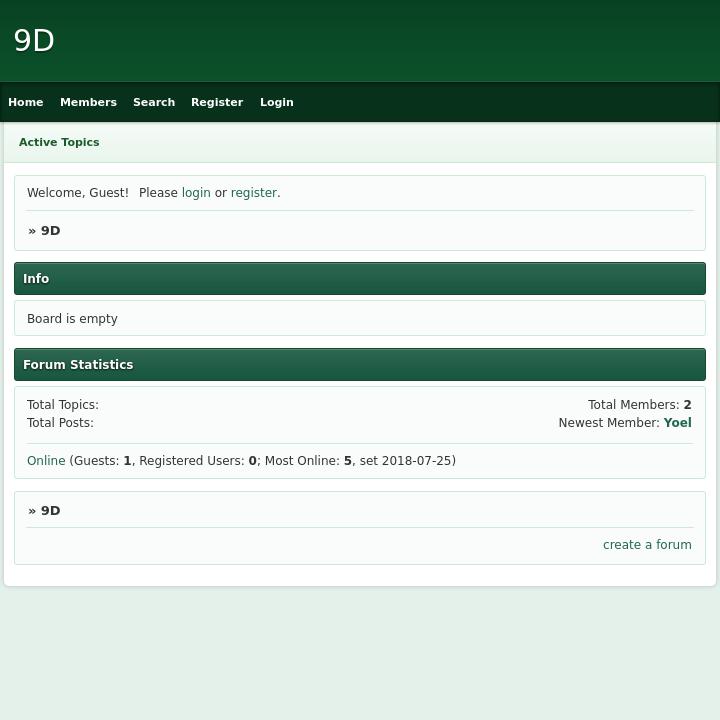
Task: Open the Online users link
Action: click(46, 461)
